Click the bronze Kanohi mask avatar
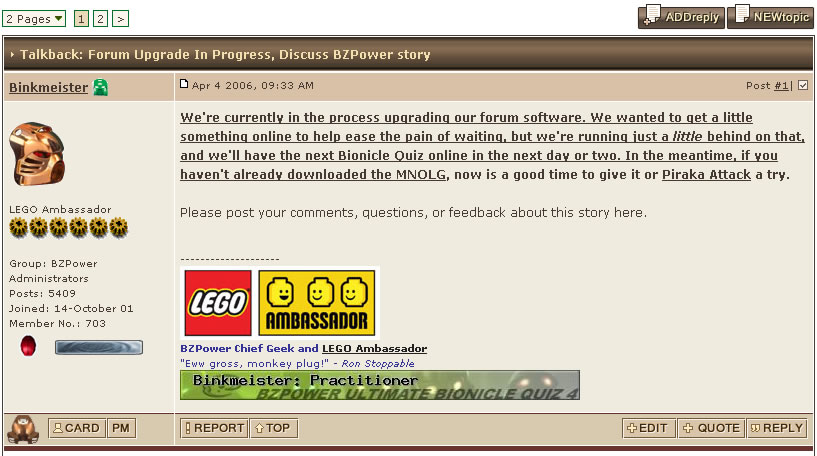Screen dimensions: 817x456 [x=37, y=154]
